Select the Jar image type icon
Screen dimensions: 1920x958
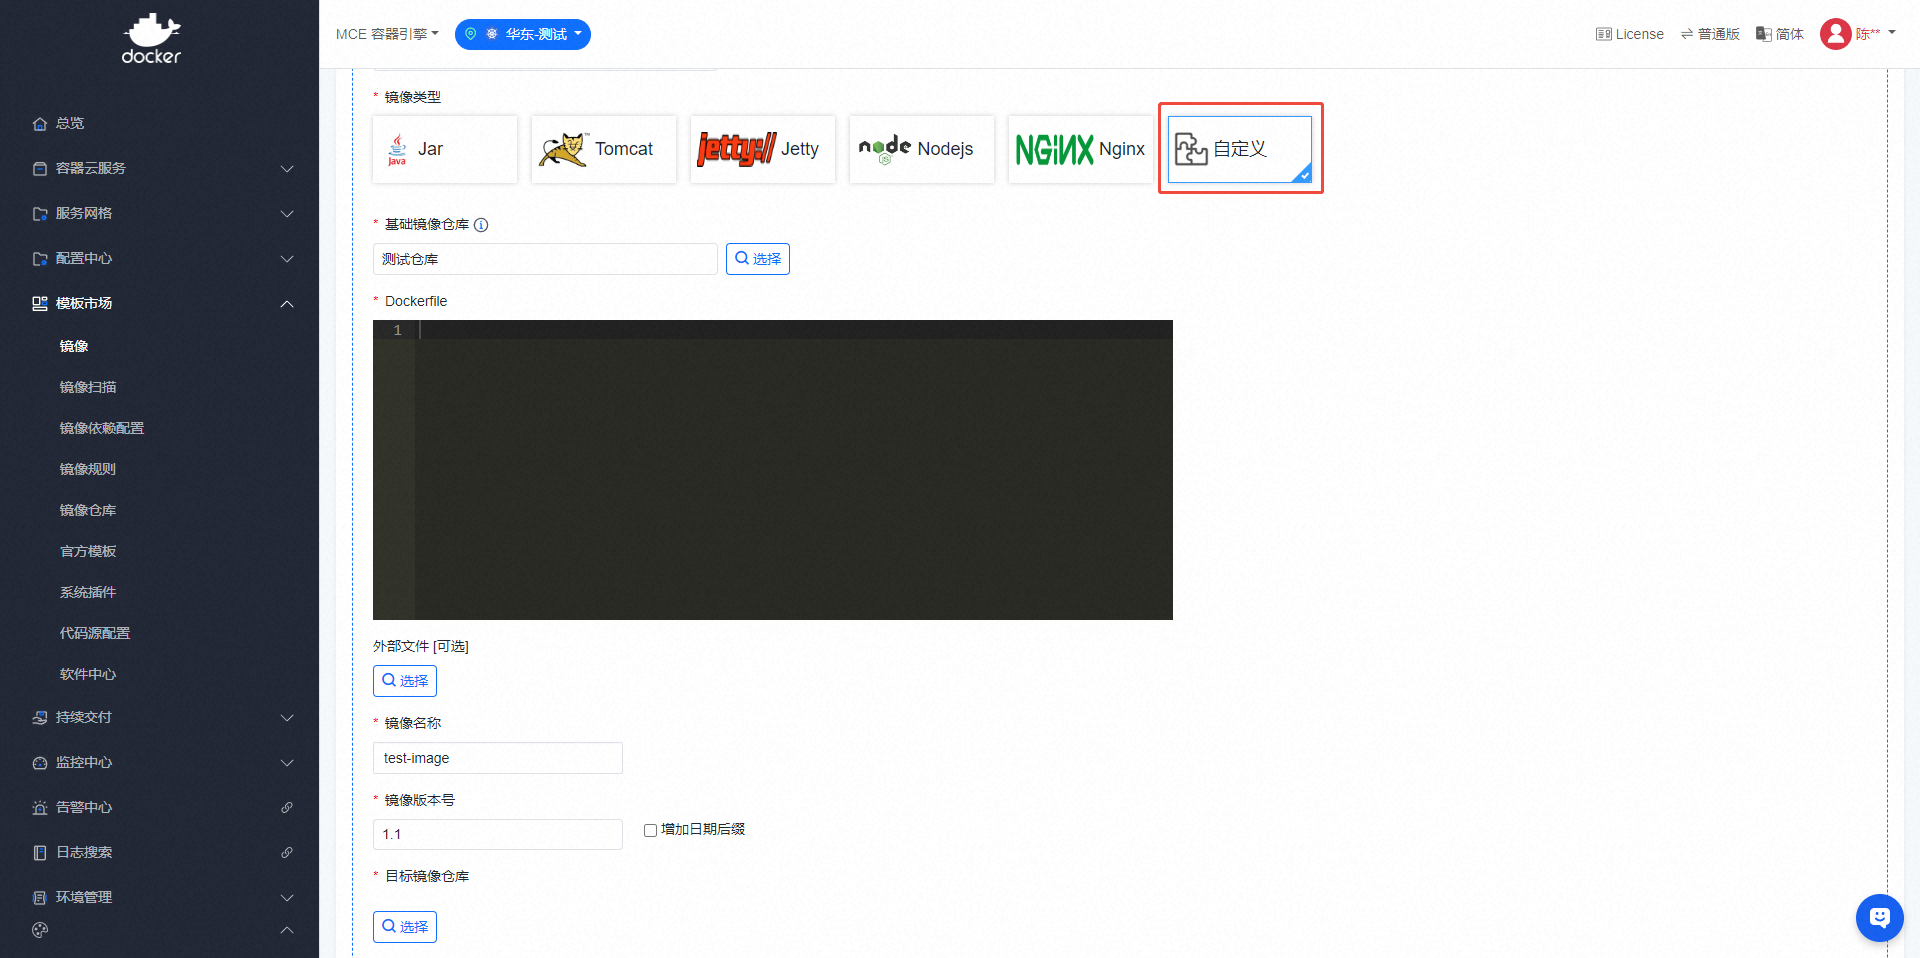[x=397, y=149]
